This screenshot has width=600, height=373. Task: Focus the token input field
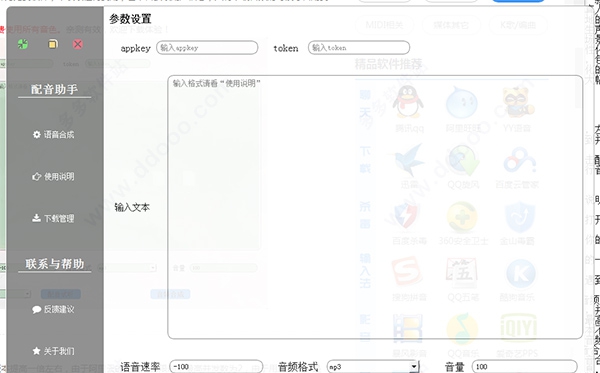point(359,48)
